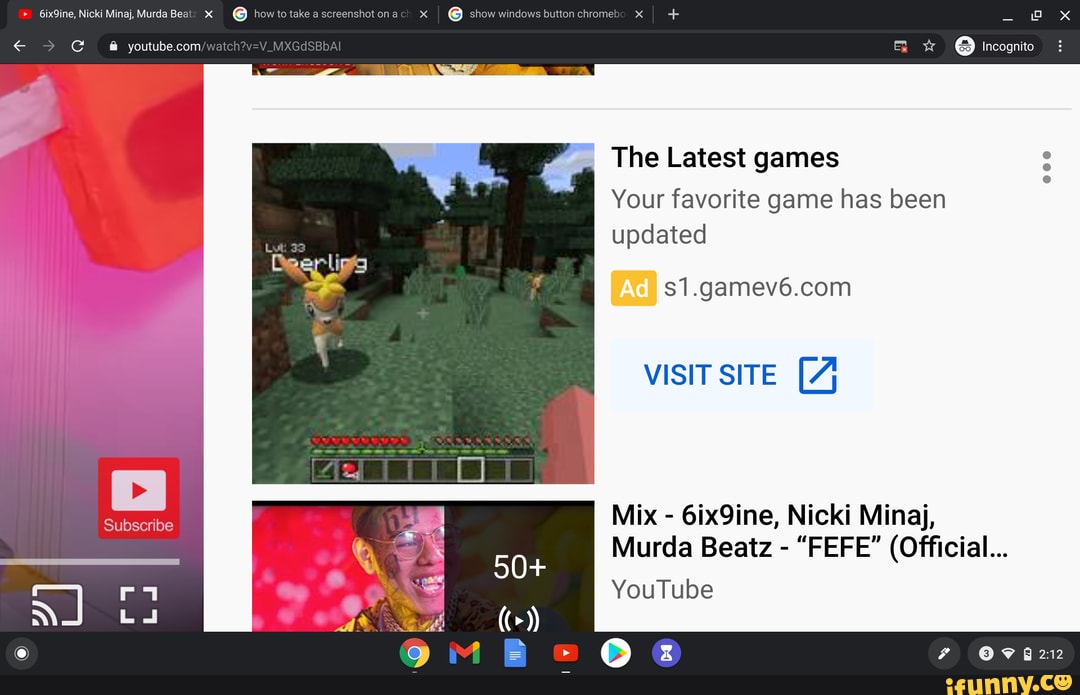This screenshot has width=1080, height=695.
Task: Click the s1.gamev6.com ad link
Action: pyautogui.click(x=758, y=287)
